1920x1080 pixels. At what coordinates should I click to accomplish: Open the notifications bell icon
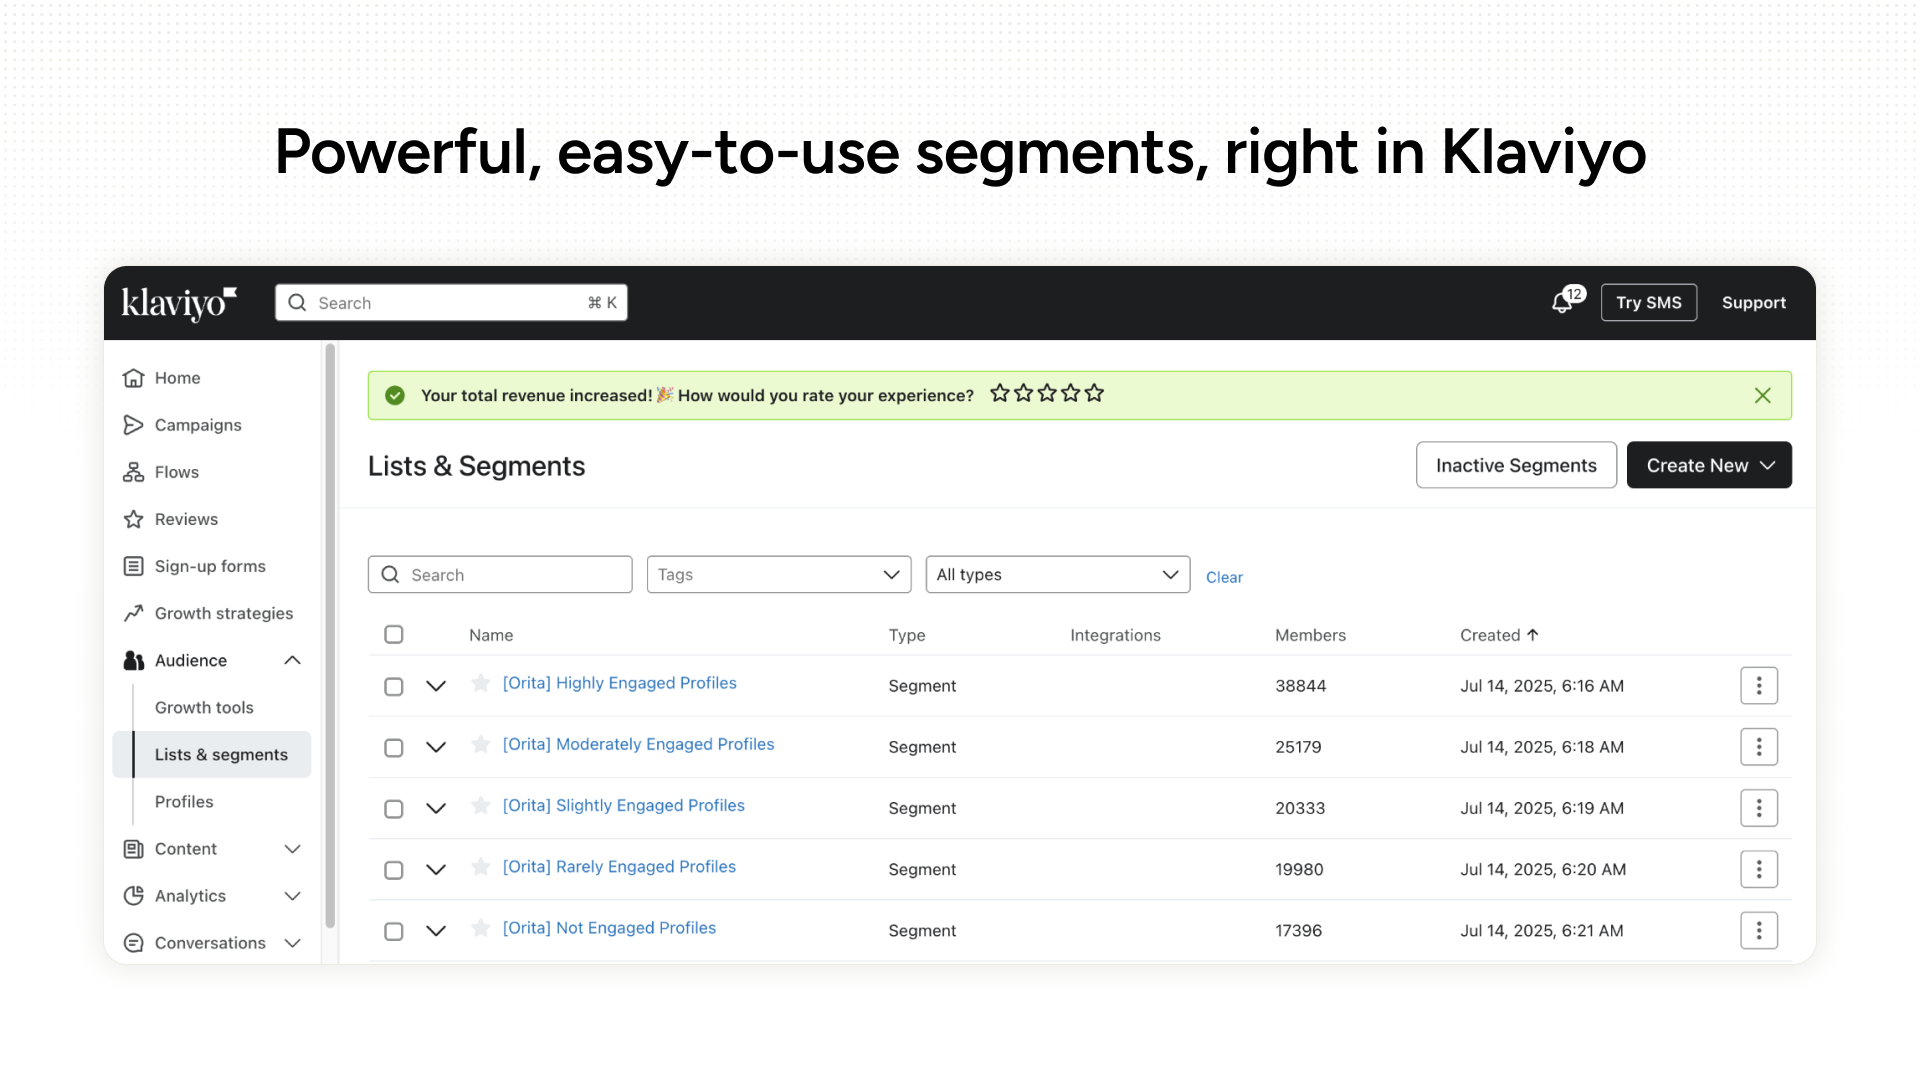coord(1562,303)
